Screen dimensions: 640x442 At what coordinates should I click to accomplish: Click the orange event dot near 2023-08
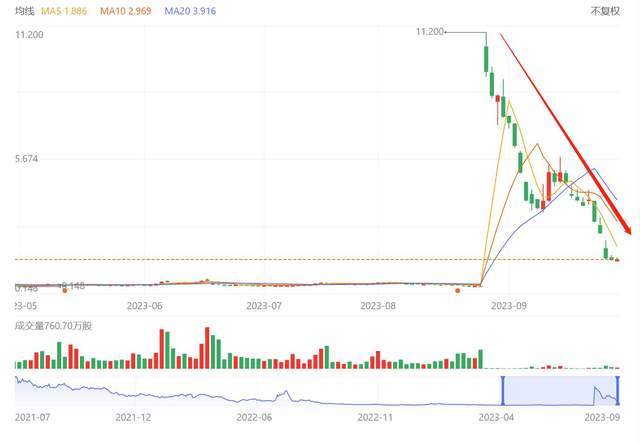(x=457, y=290)
